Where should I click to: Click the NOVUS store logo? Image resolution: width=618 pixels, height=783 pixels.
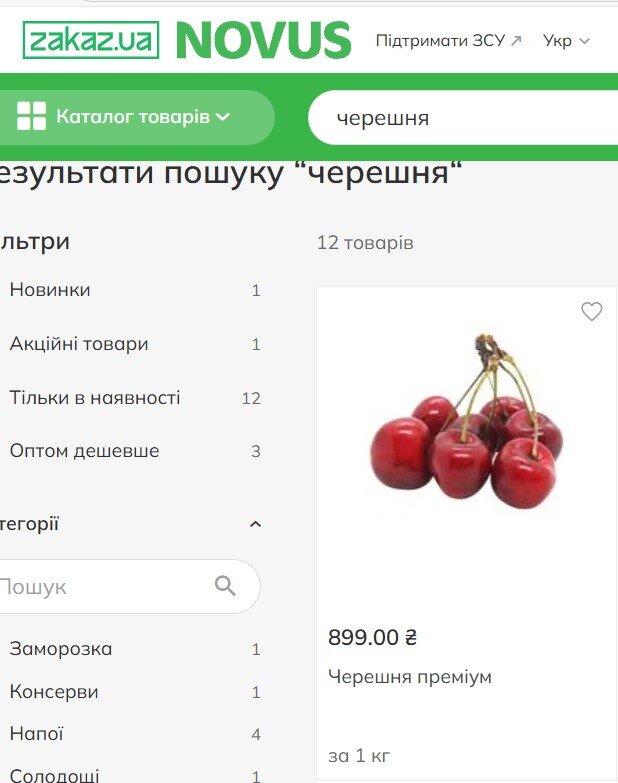tap(264, 40)
